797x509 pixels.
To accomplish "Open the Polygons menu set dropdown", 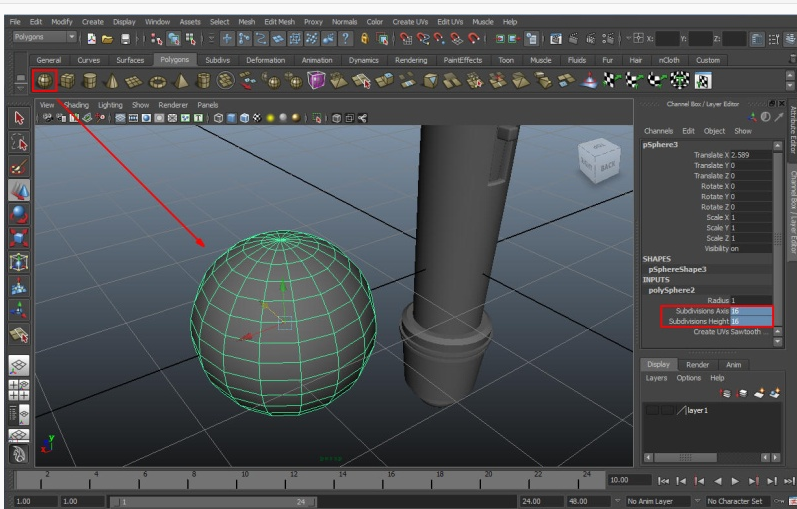I will [44, 37].
